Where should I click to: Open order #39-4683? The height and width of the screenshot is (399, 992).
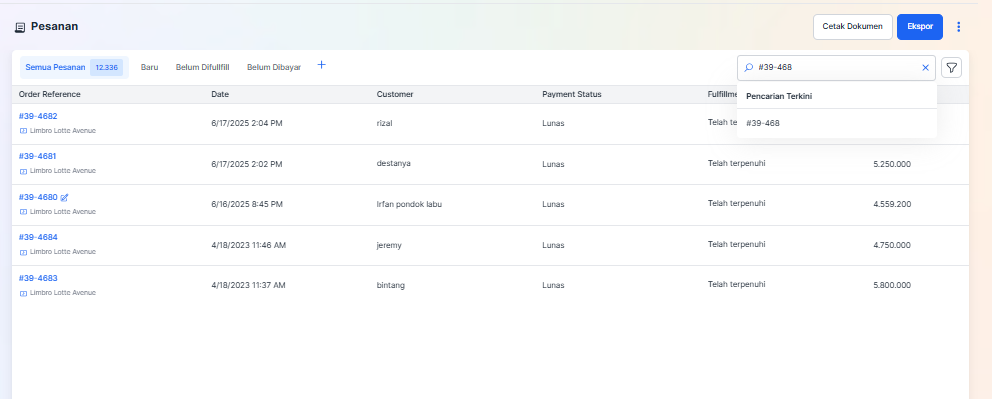pyautogui.click(x=38, y=278)
